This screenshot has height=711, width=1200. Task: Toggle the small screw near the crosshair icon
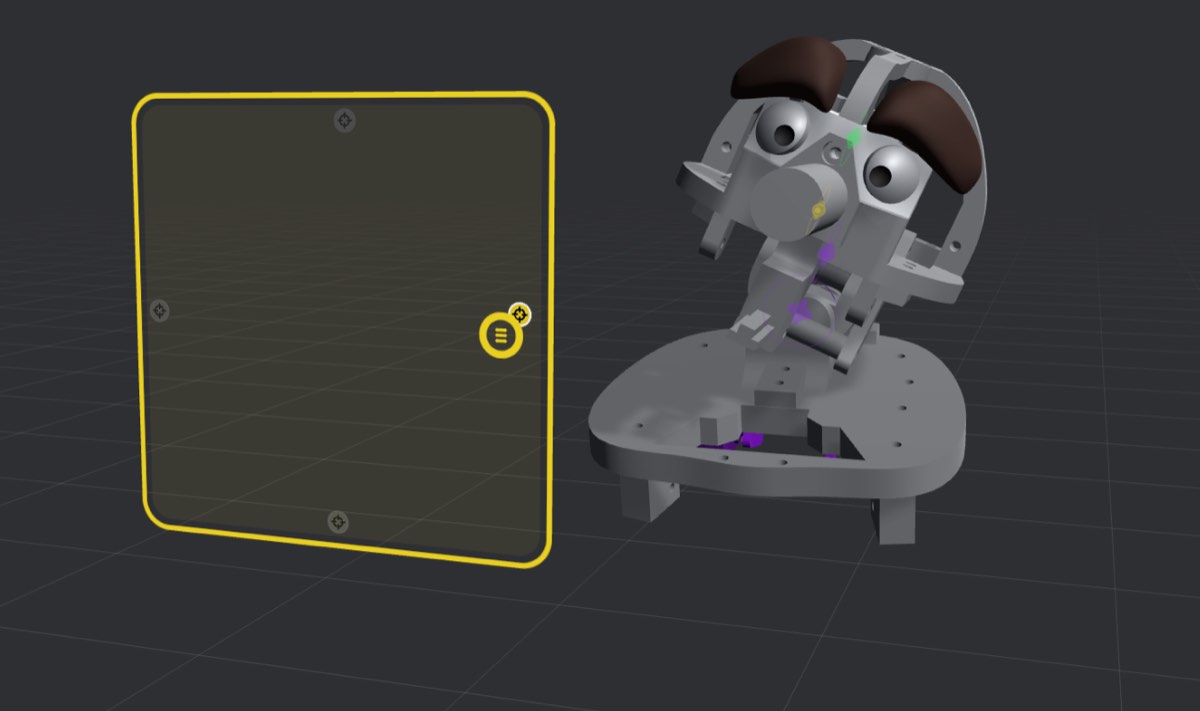click(519, 313)
